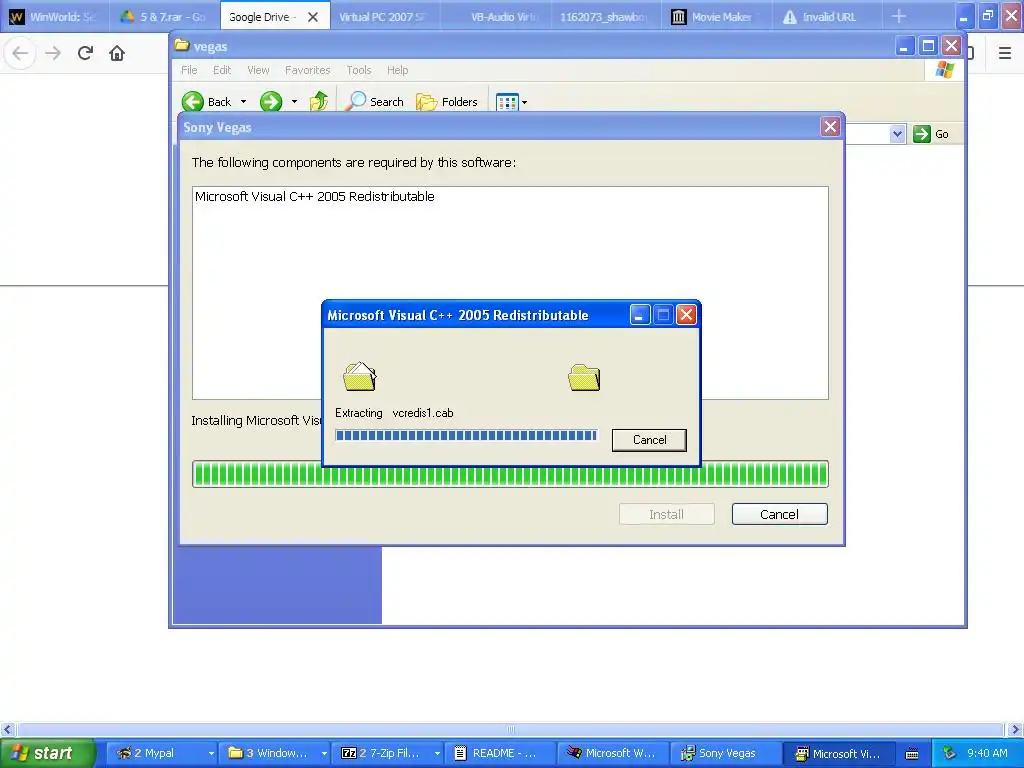
Task: Toggle the Folders pane button
Action: (447, 101)
